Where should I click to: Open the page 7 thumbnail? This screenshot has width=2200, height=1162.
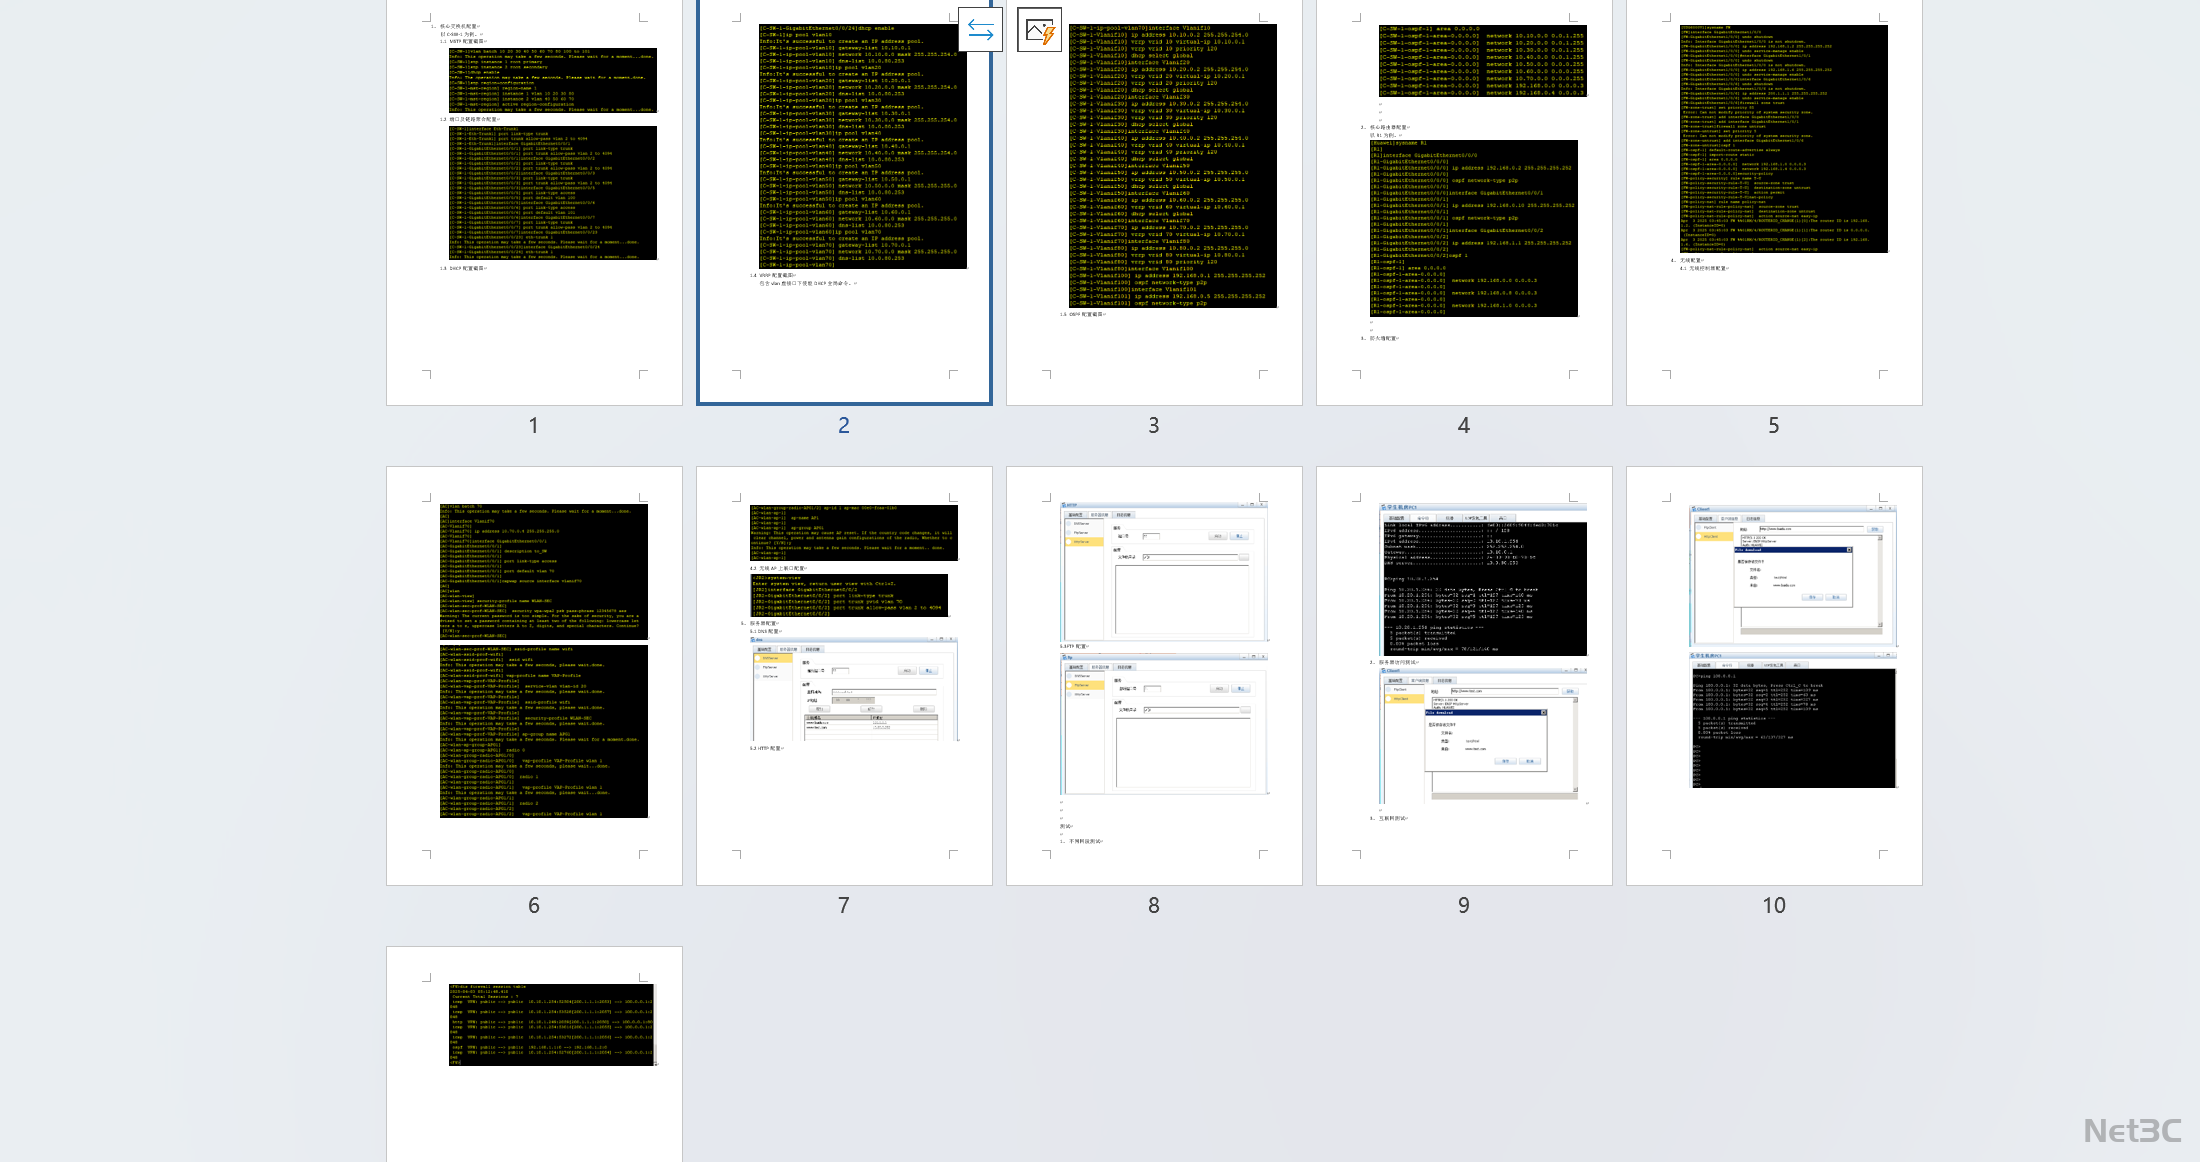click(x=844, y=675)
